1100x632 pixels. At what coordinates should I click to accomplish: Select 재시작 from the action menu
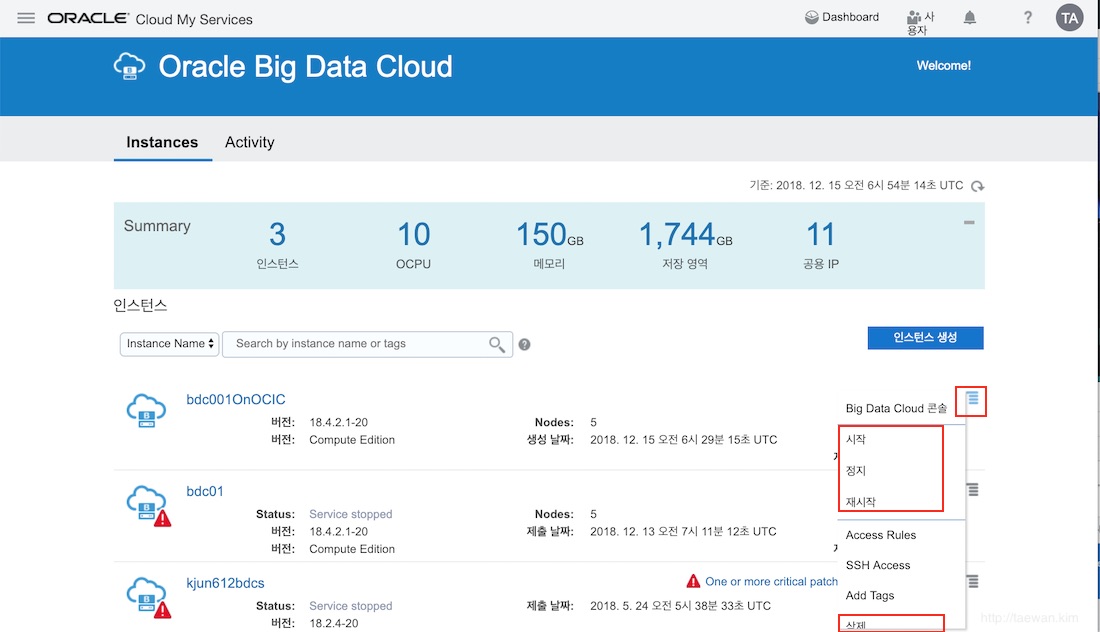pyautogui.click(x=861, y=502)
